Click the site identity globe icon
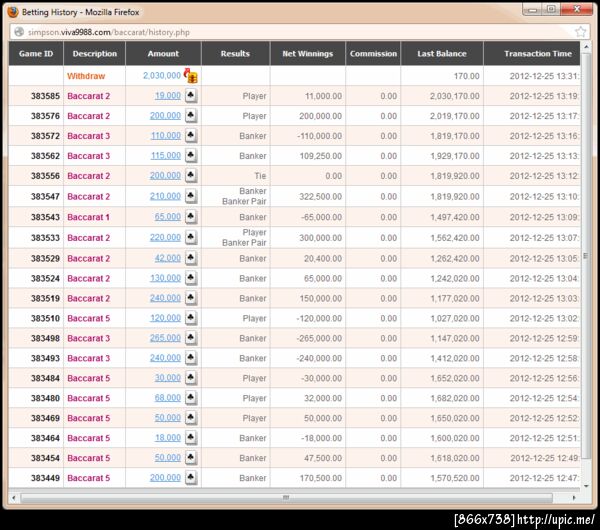The image size is (600, 530). 19,32
